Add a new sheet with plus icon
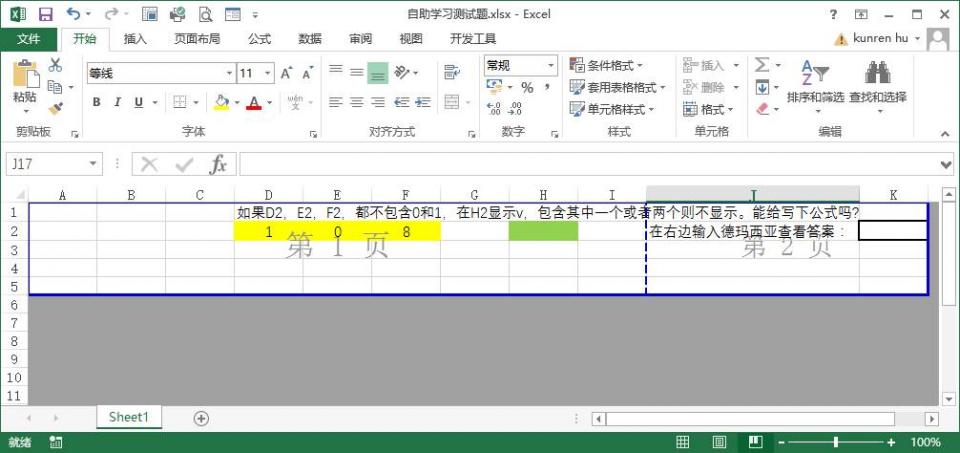The width and height of the screenshot is (960, 453). (201, 418)
